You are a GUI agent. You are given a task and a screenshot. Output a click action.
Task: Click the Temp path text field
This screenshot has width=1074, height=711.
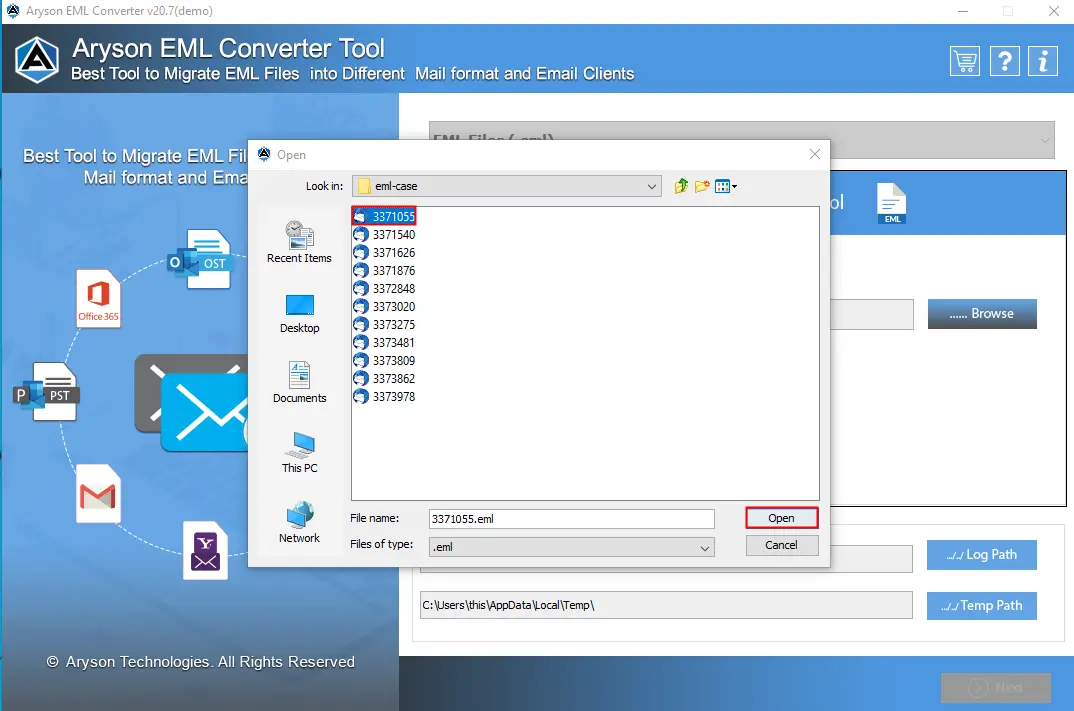click(666, 606)
